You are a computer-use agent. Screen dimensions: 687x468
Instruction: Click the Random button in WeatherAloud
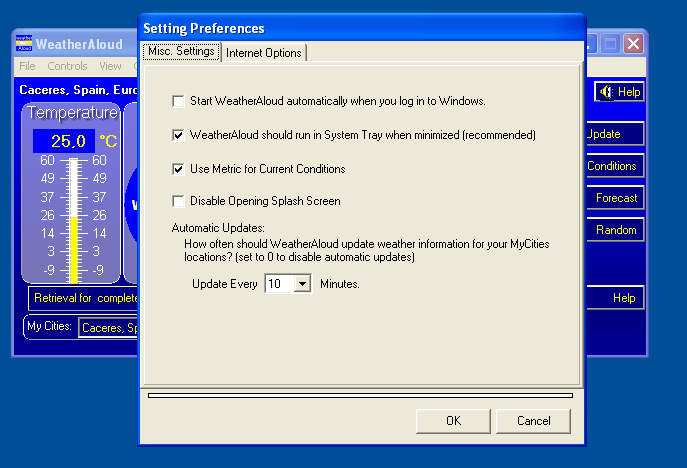[615, 230]
